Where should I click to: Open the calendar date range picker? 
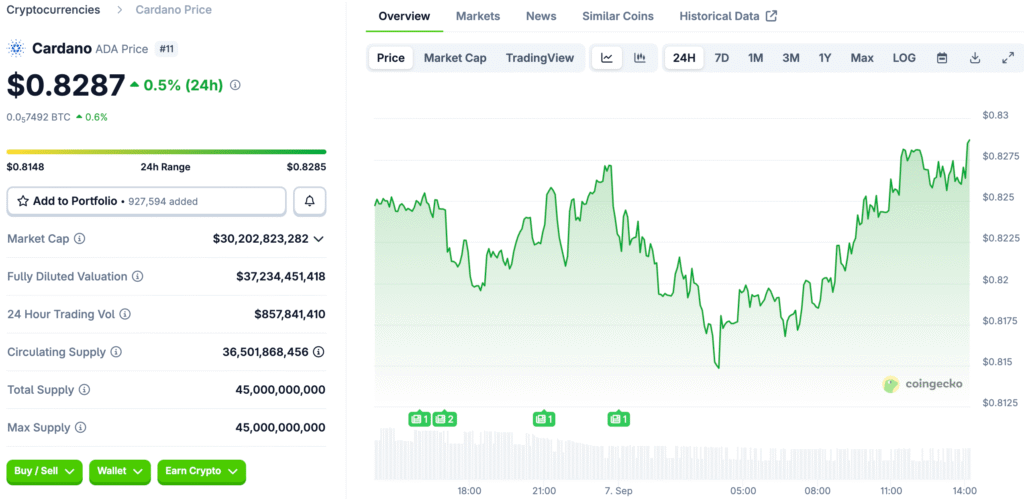[942, 58]
